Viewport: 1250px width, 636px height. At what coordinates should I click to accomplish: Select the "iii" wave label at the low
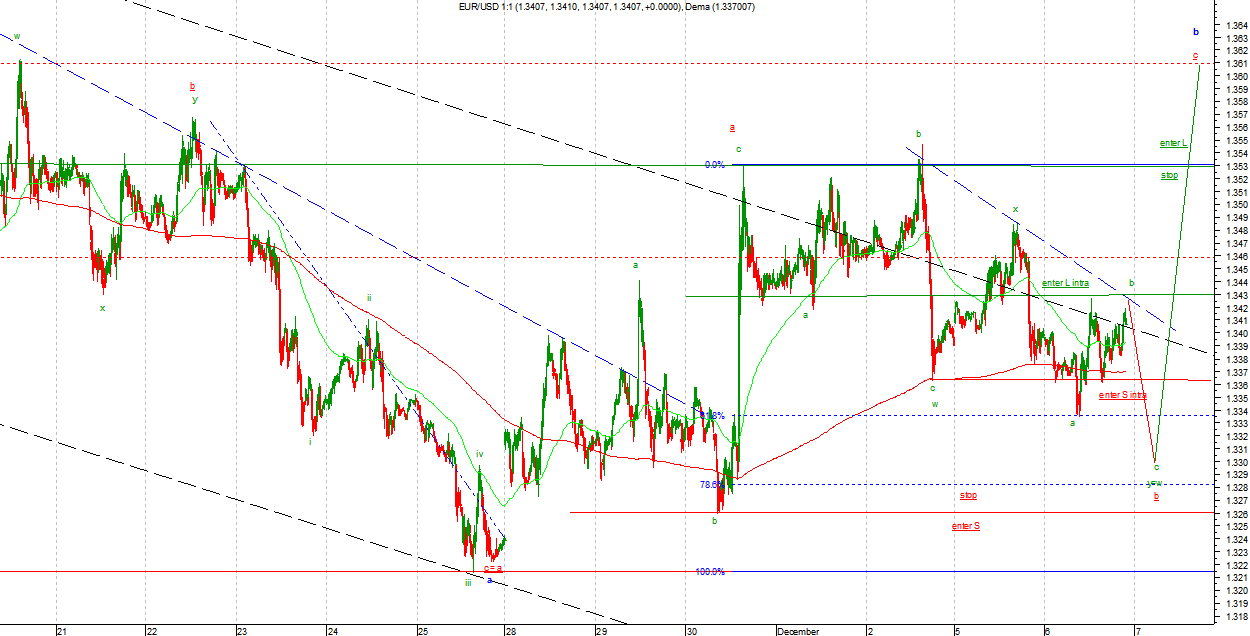[468, 582]
